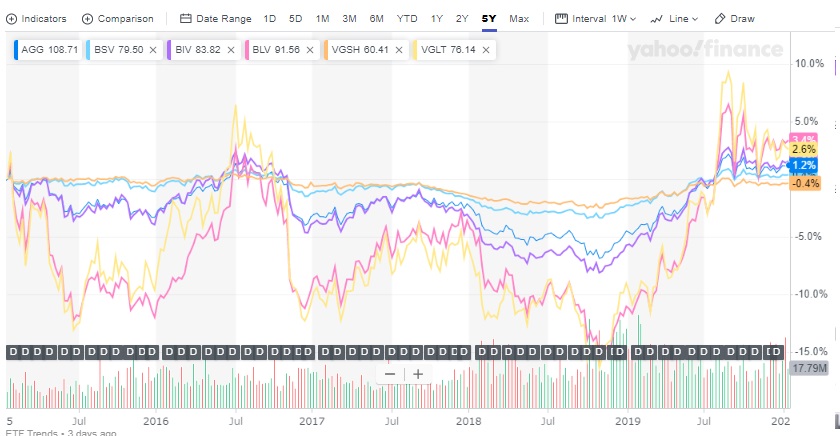Click the -0.4% orange value tag
Image resolution: width=840 pixels, height=436 pixels.
tap(805, 184)
